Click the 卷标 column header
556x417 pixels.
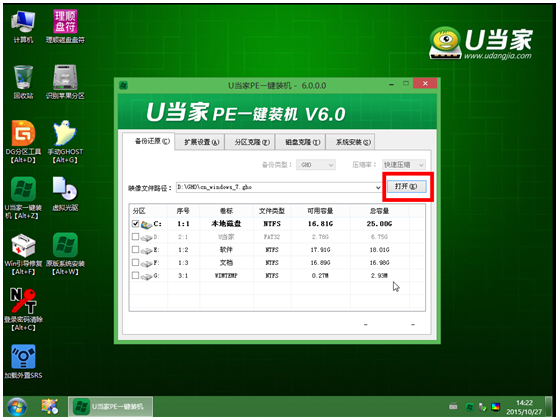point(227,211)
